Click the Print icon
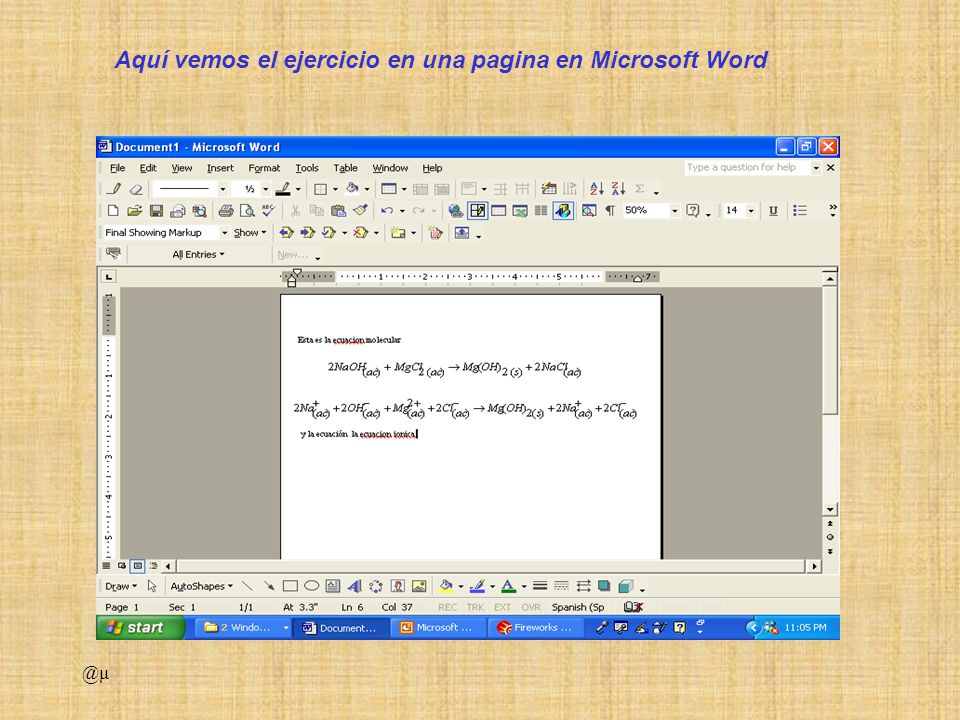 [x=226, y=211]
